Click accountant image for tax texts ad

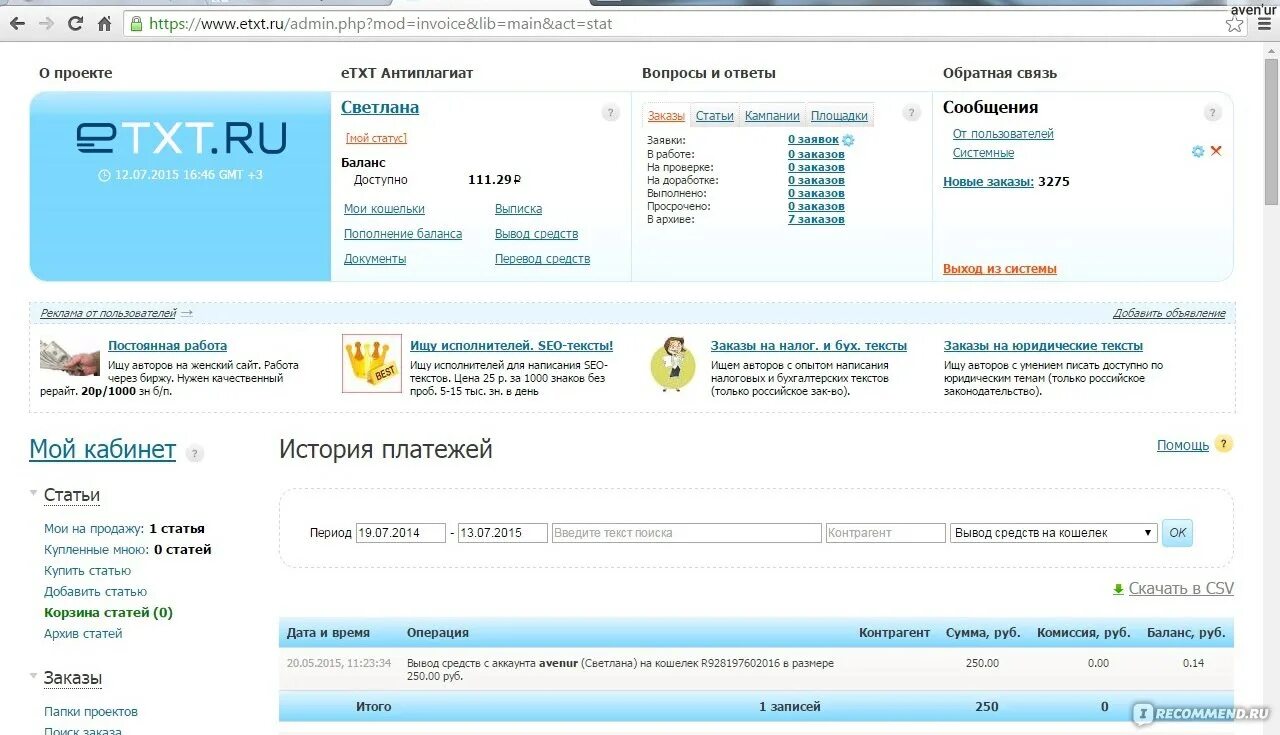pyautogui.click(x=673, y=364)
